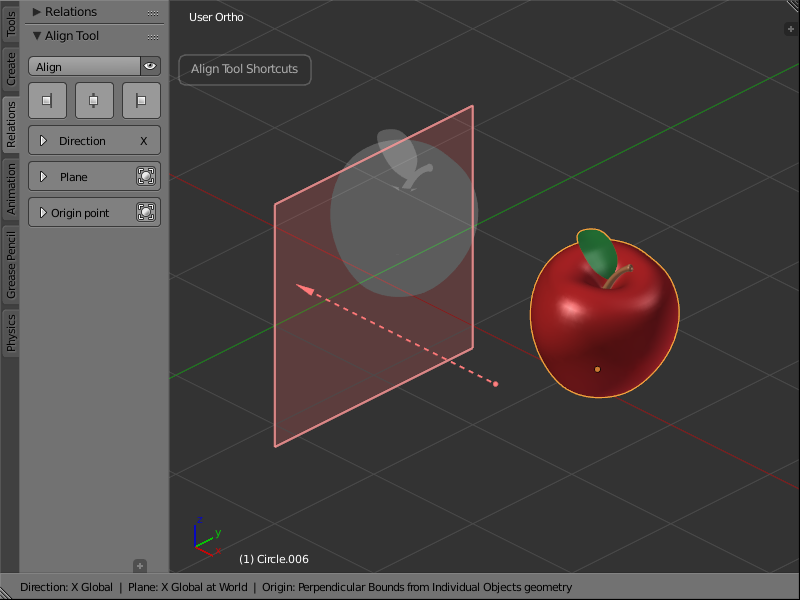
Task: Click the plus icon at bottom of tool shelf
Action: (141, 565)
